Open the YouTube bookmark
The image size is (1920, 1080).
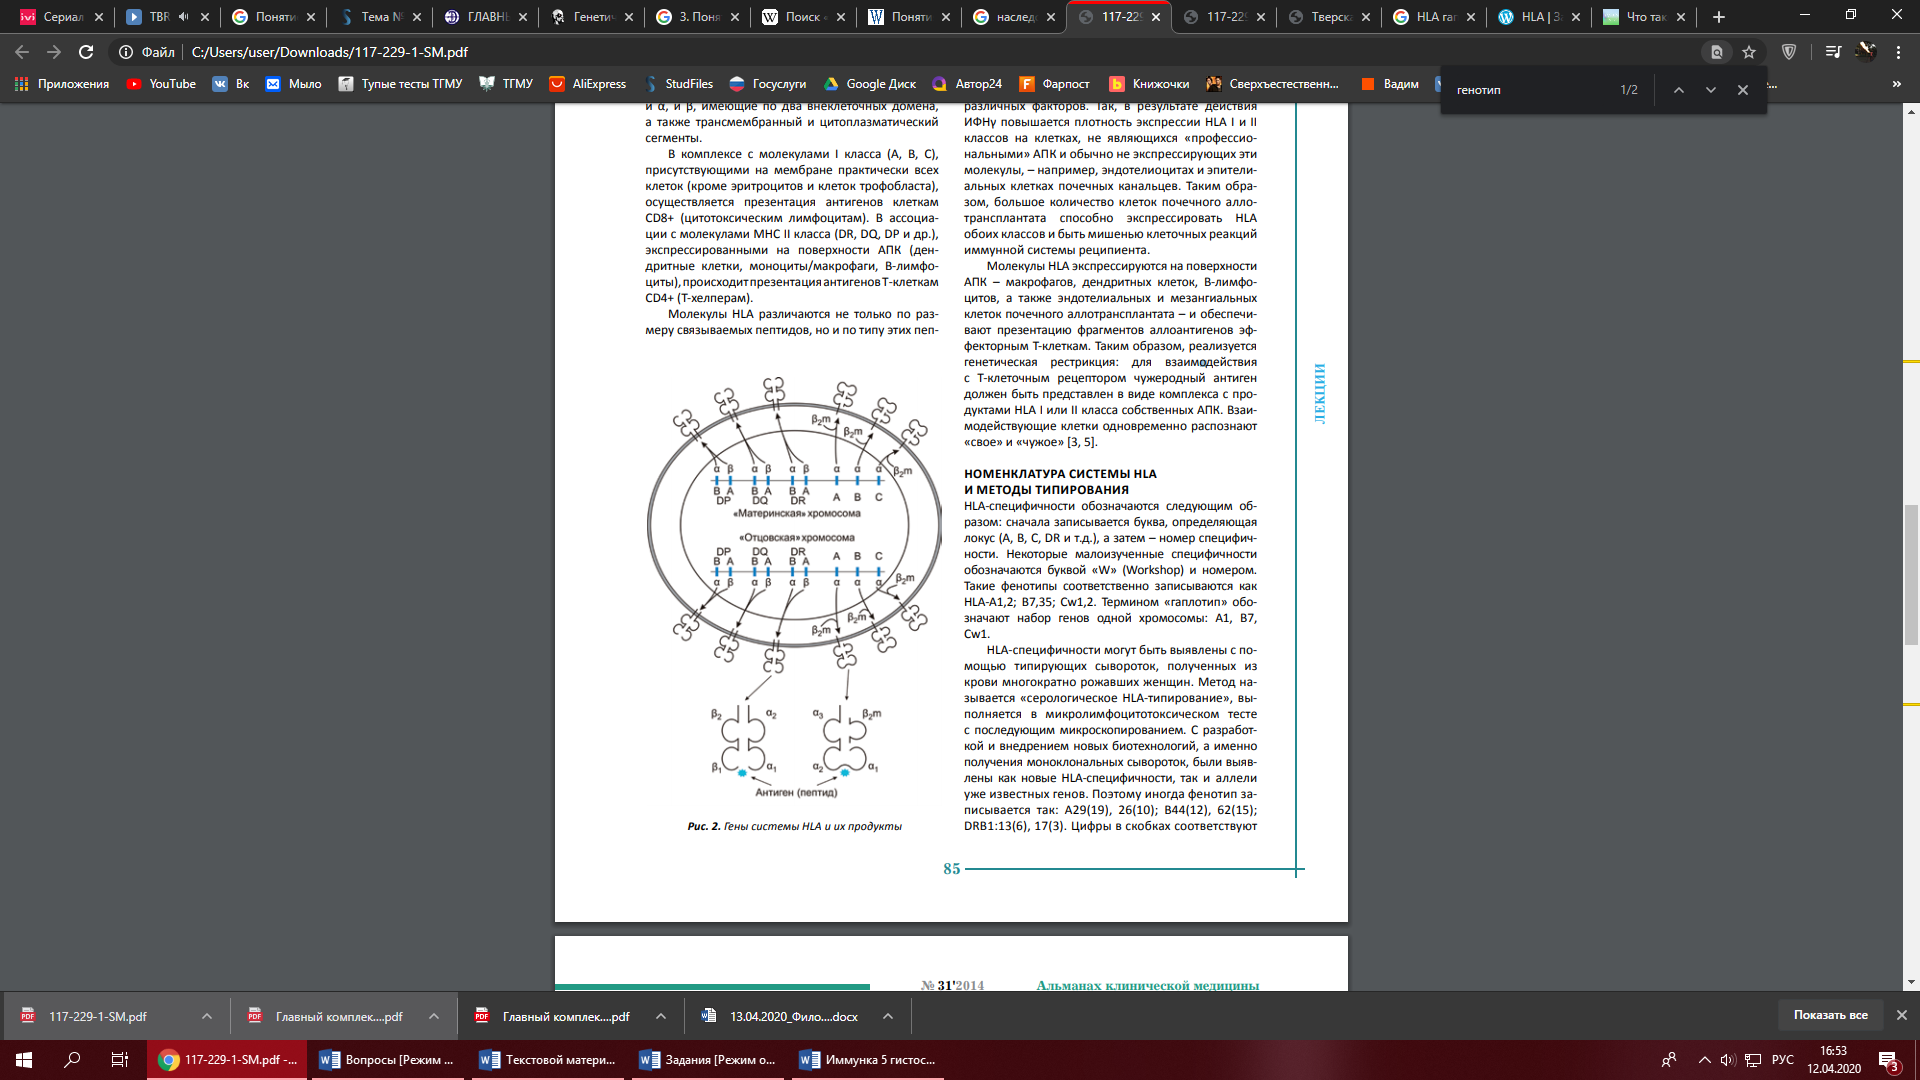click(x=161, y=84)
